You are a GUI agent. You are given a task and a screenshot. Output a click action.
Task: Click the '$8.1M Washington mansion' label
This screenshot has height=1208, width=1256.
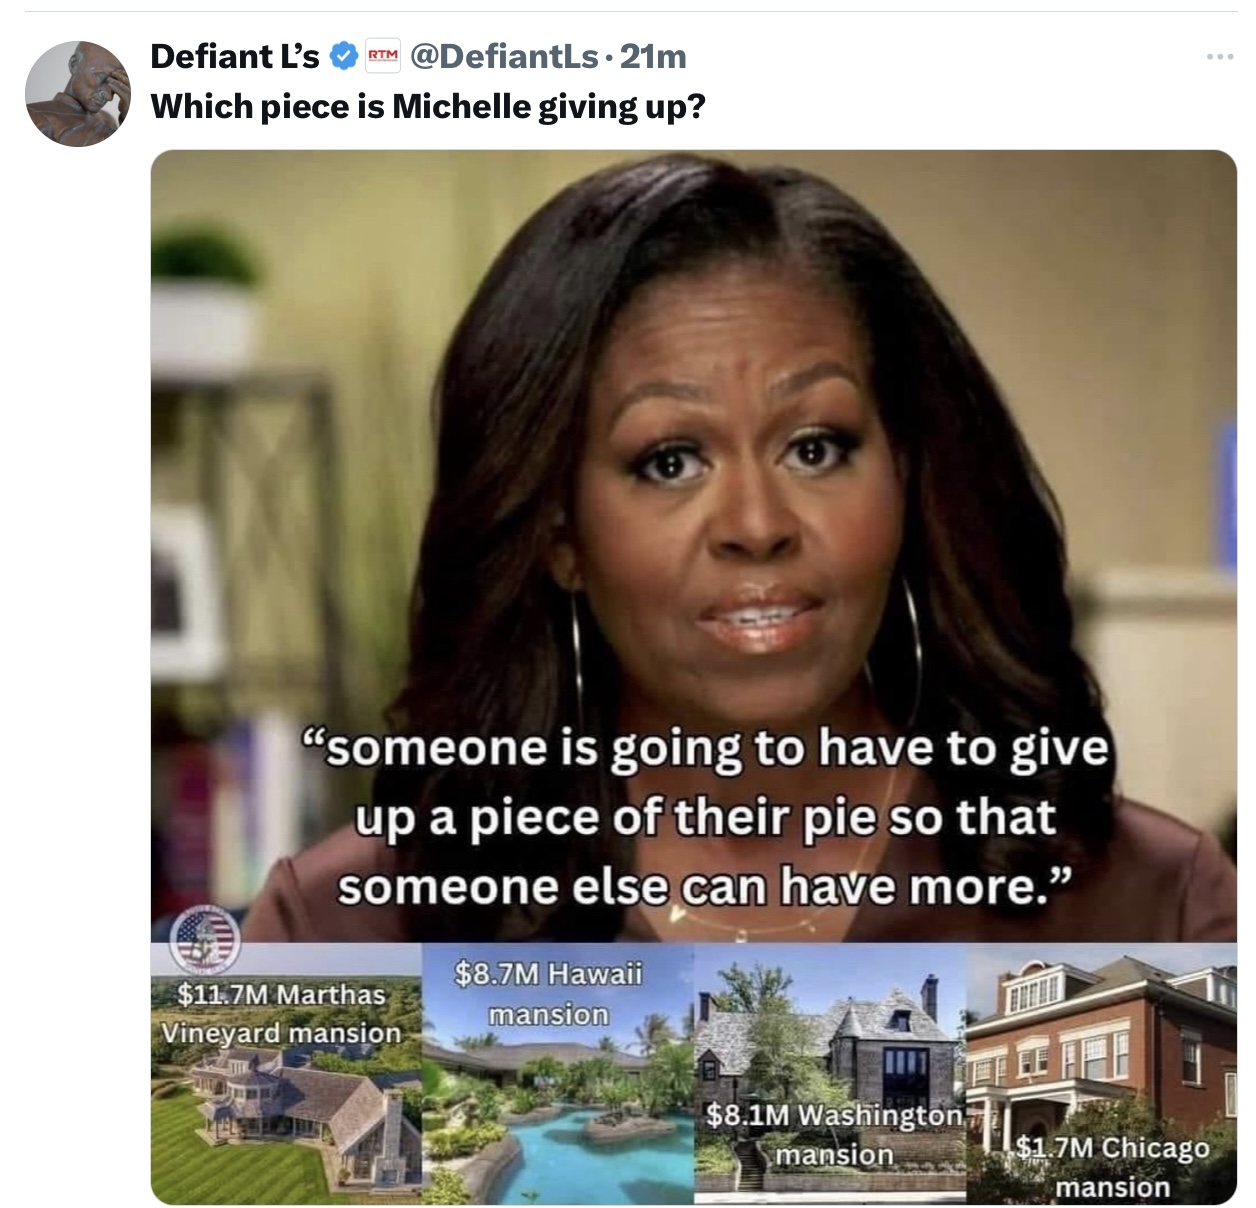834,1134
